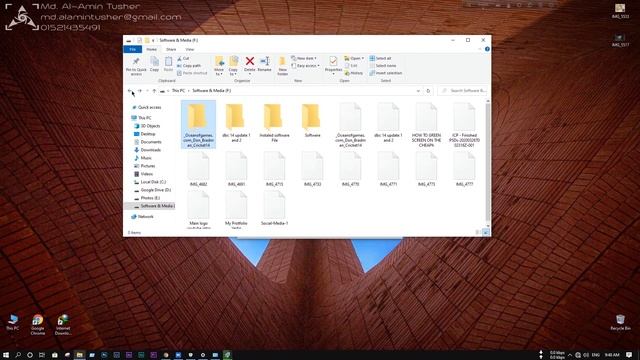This screenshot has height=360, width=640.
Task: Select Downloads in navigation pane
Action: coord(148,150)
